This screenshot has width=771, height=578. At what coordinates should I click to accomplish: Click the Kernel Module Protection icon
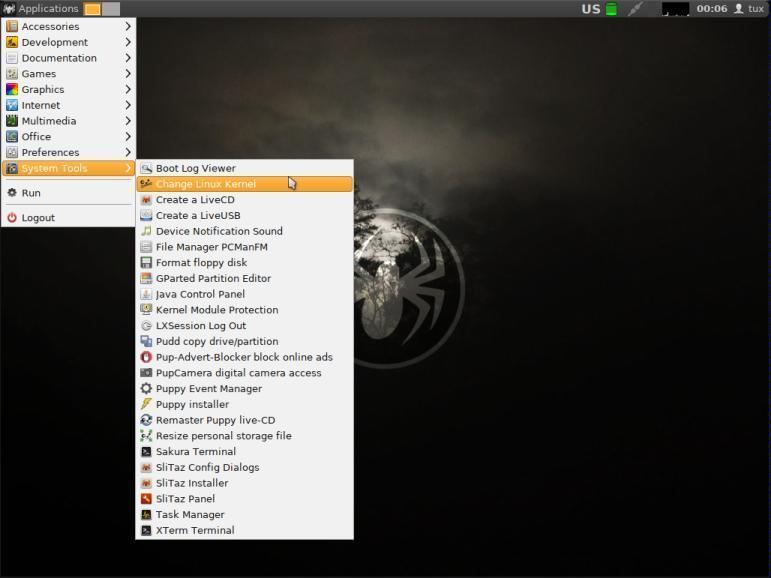[x=146, y=310]
